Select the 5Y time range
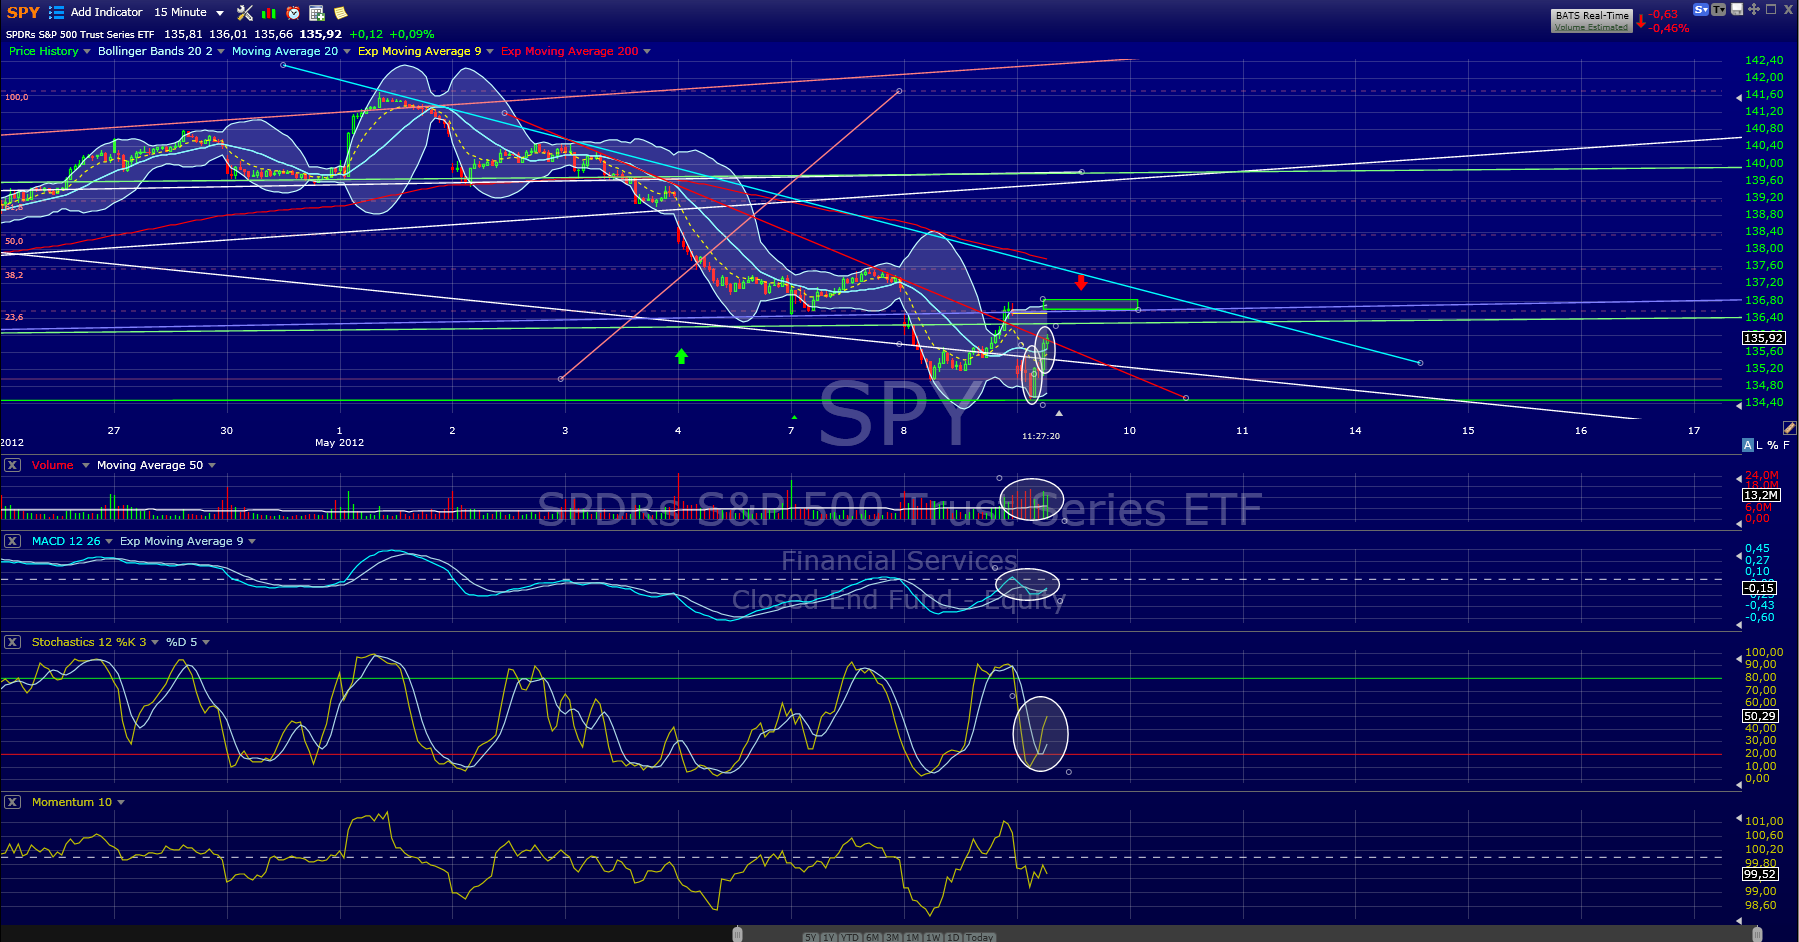1799x942 pixels. point(811,937)
